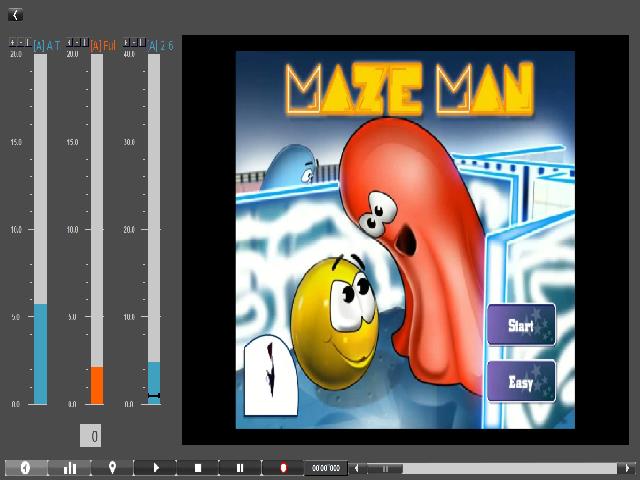640x480 pixels.
Task: Click plus above the 40.0 scale meter
Action: pos(127,42)
